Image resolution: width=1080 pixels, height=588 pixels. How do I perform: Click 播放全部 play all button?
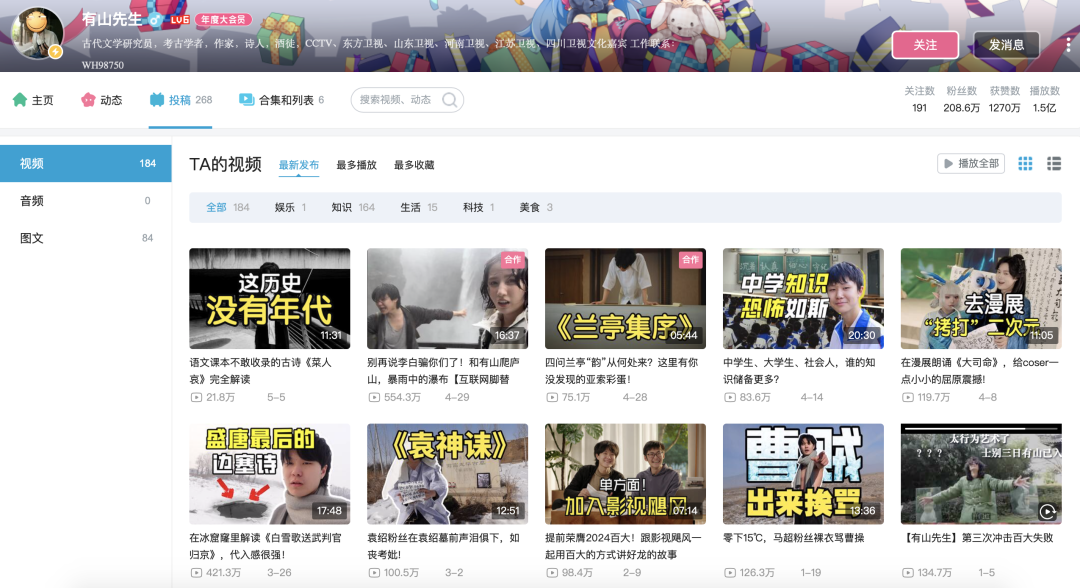tap(970, 164)
